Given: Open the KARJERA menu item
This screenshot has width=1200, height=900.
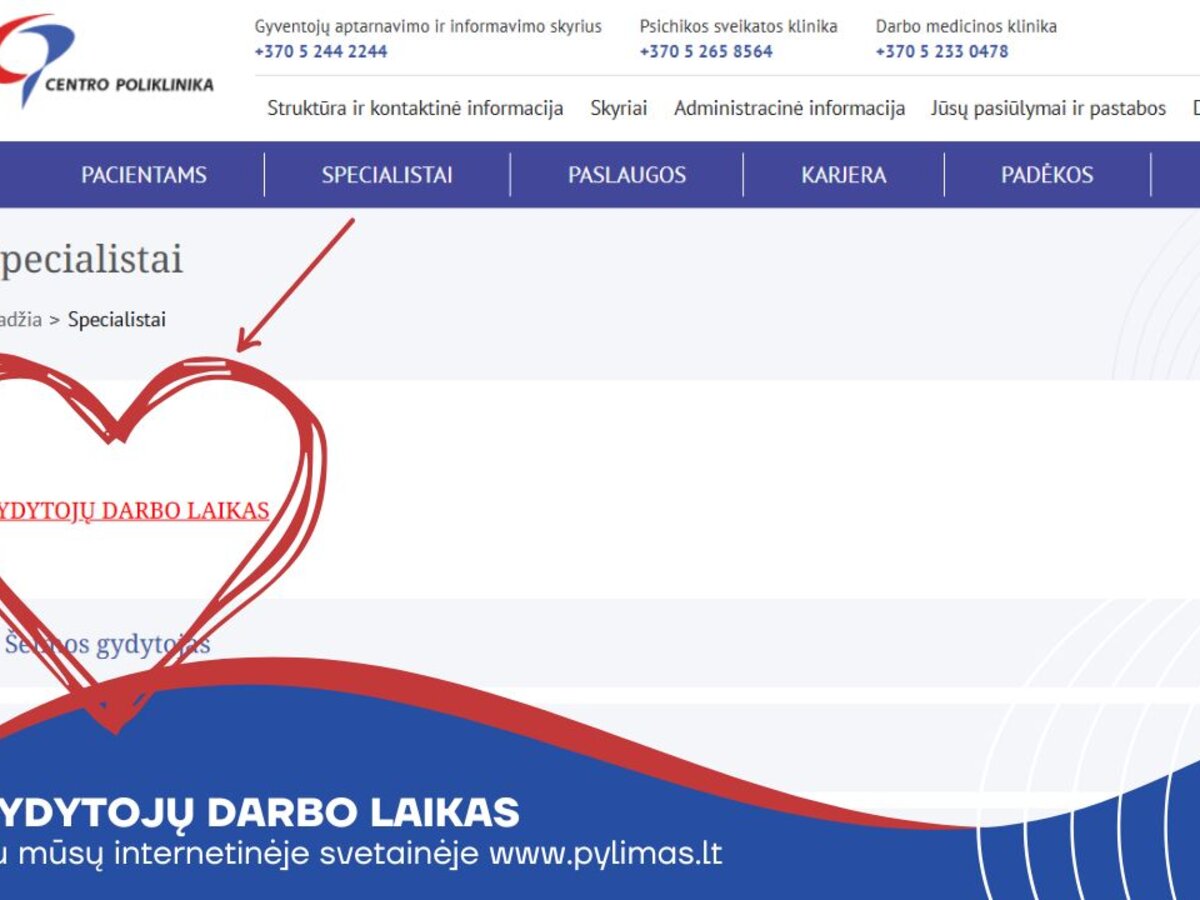Looking at the screenshot, I should [x=844, y=175].
